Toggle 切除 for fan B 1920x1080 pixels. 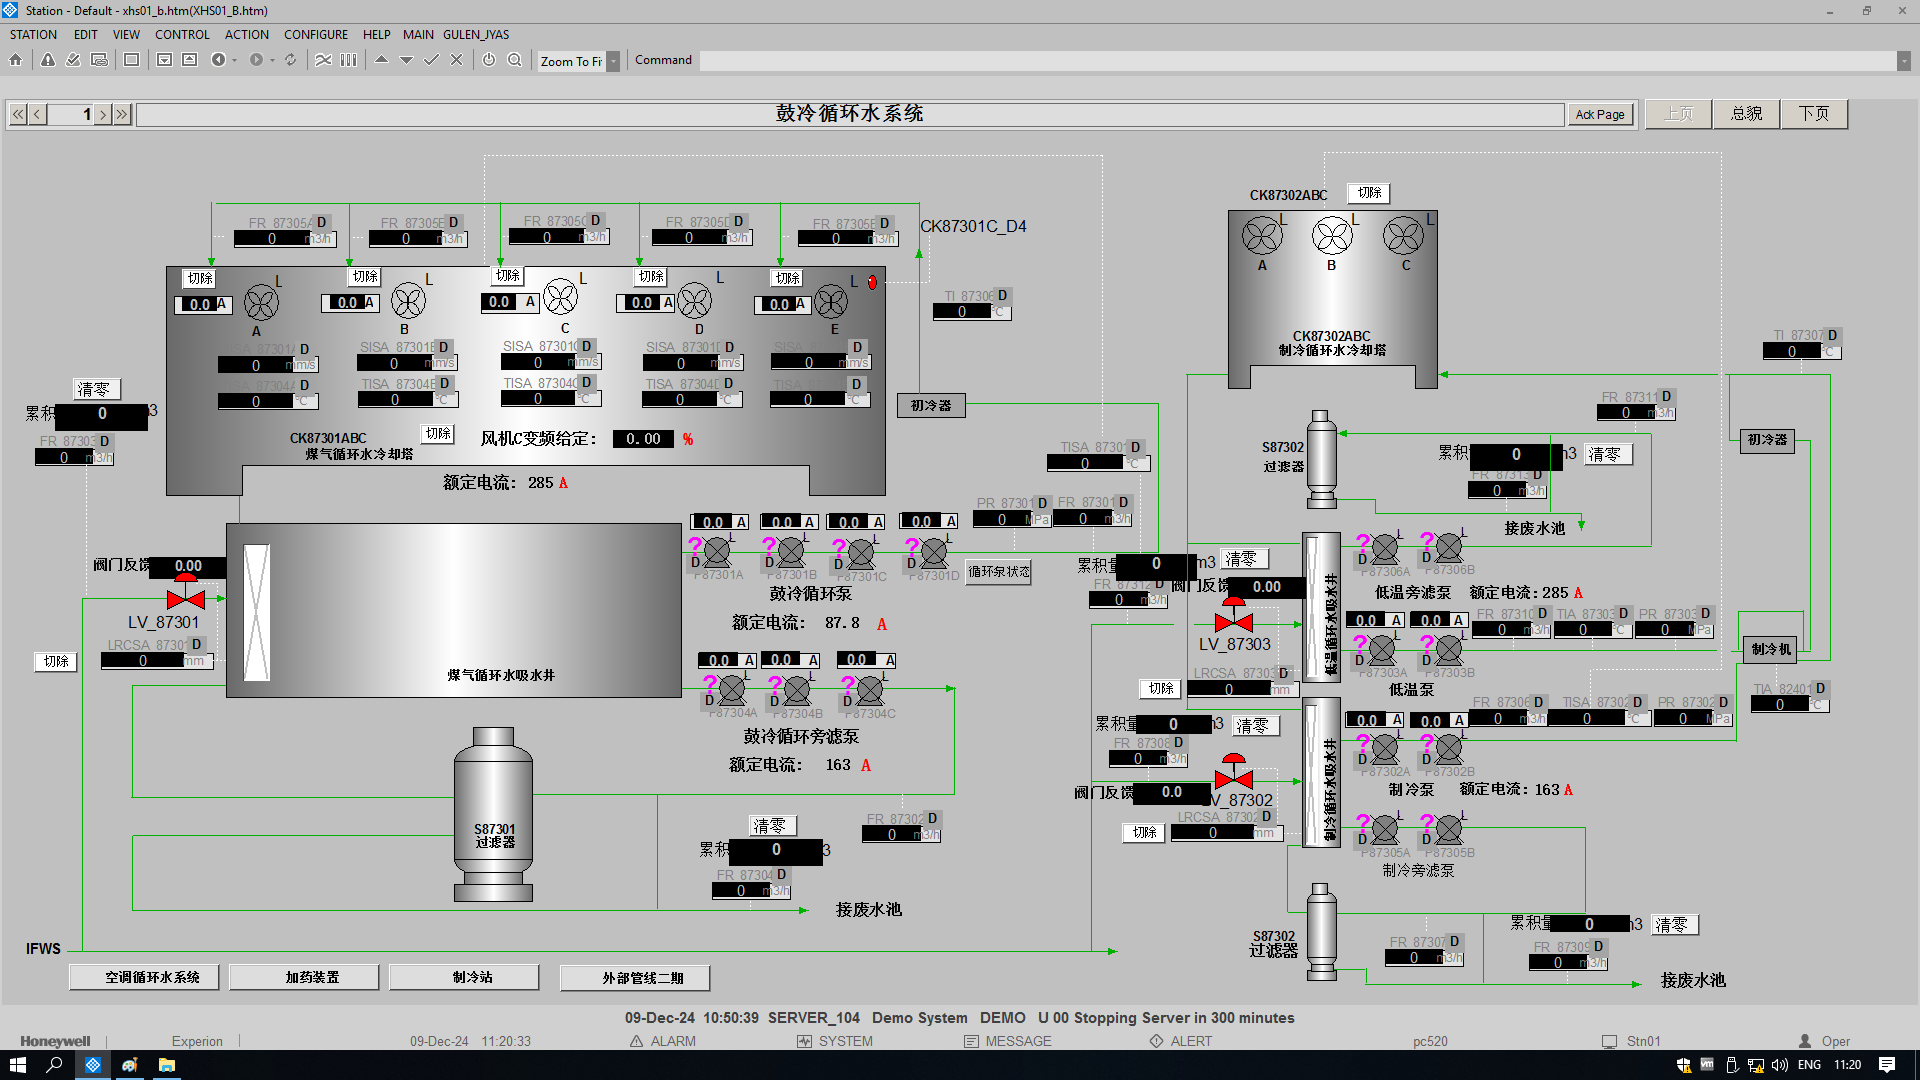coord(365,276)
